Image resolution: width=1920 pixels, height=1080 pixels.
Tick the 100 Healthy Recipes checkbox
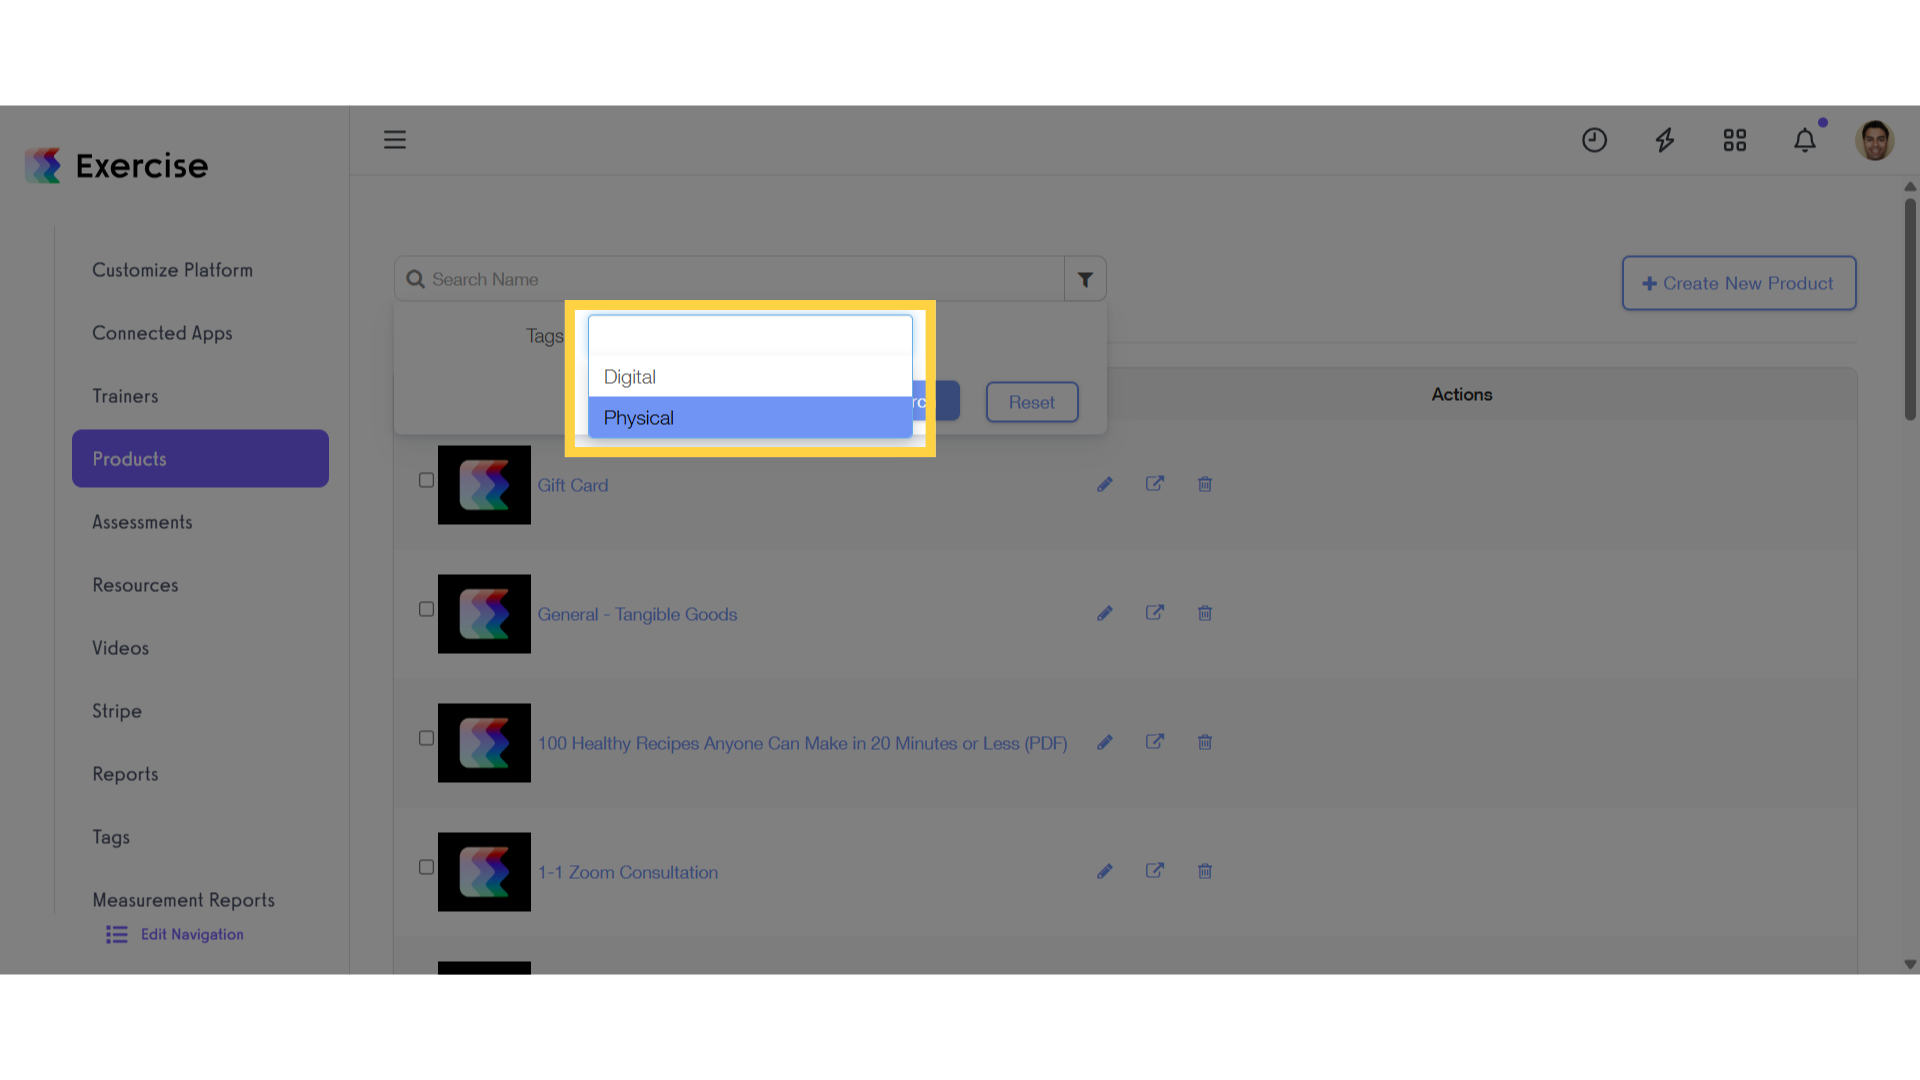(426, 738)
